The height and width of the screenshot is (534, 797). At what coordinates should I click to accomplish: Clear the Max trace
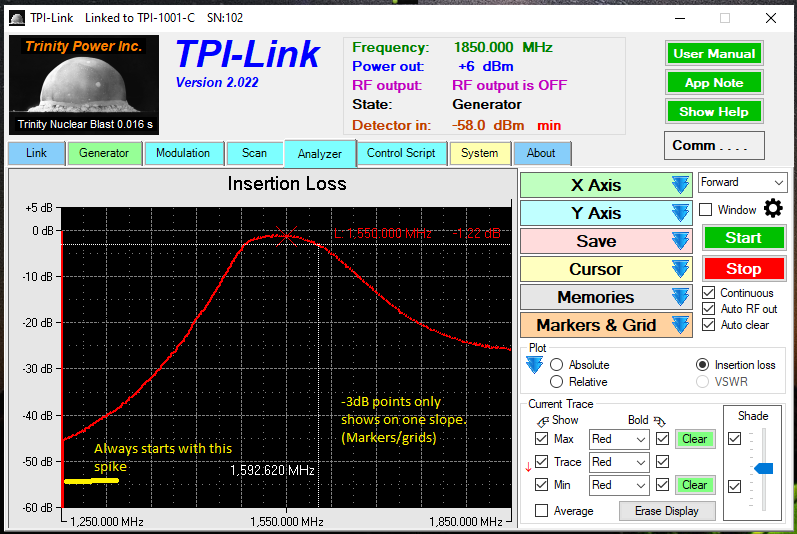click(x=695, y=439)
